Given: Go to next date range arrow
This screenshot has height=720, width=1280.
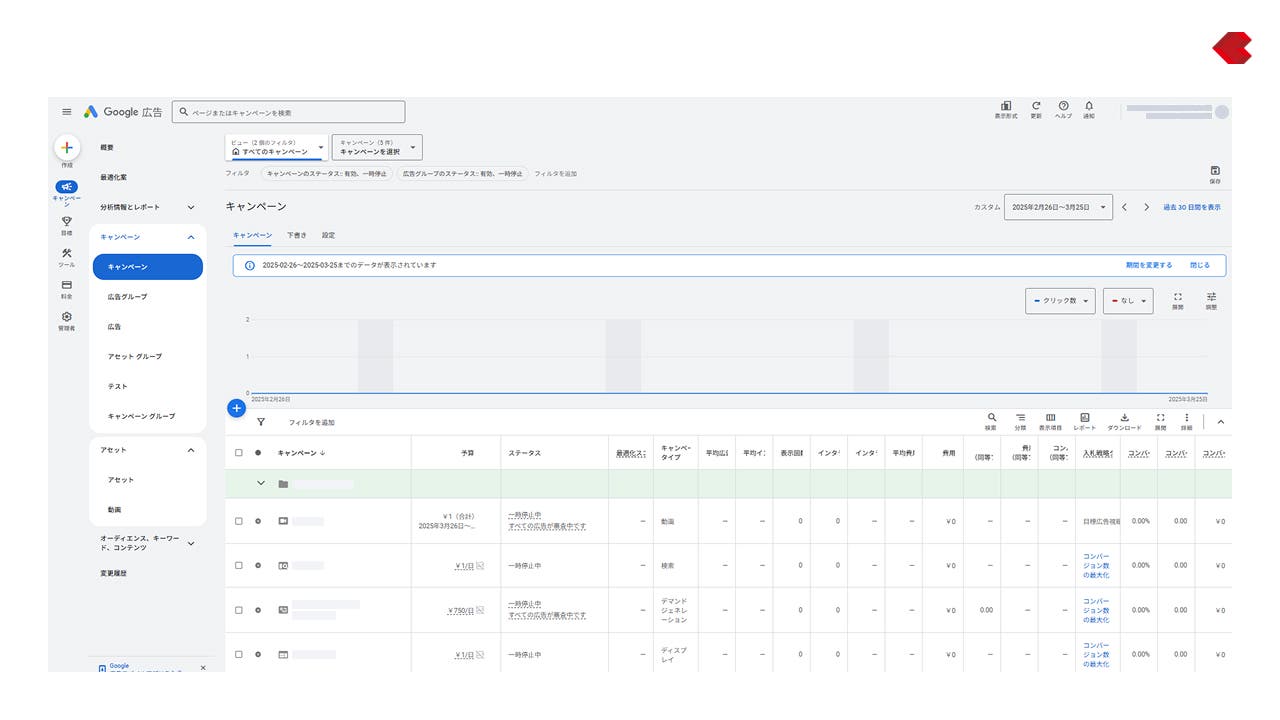Looking at the screenshot, I should pos(1147,207).
